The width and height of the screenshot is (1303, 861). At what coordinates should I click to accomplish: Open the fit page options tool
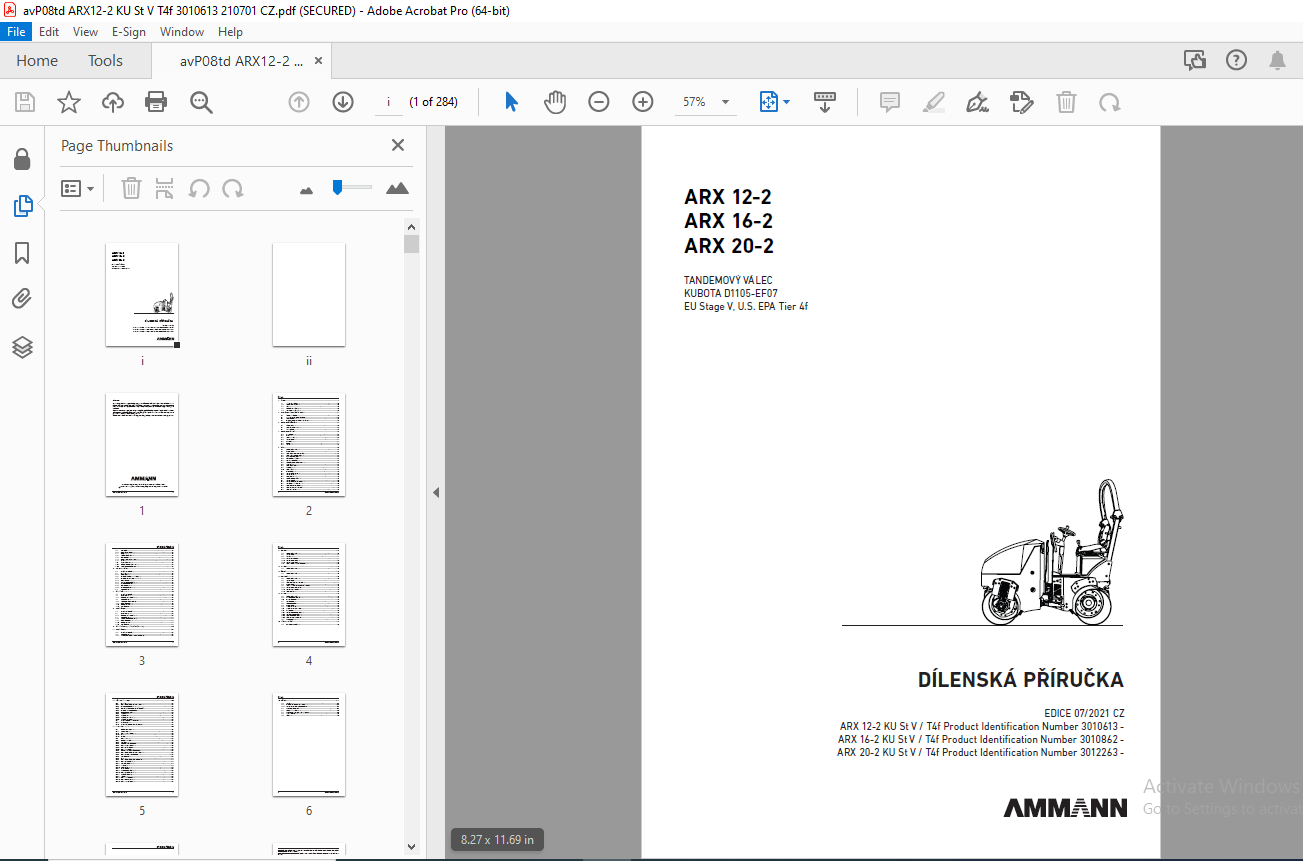pos(769,102)
